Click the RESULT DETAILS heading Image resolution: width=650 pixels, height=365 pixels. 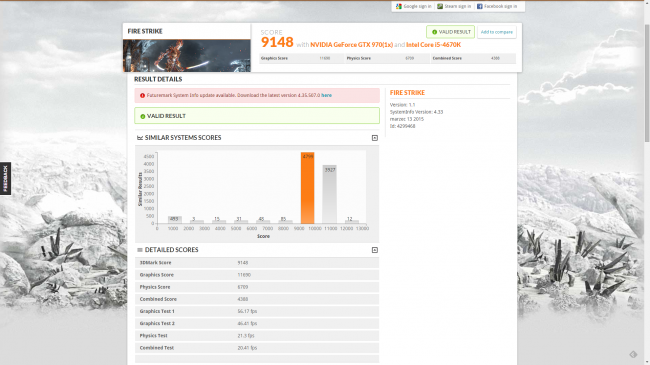[158, 79]
